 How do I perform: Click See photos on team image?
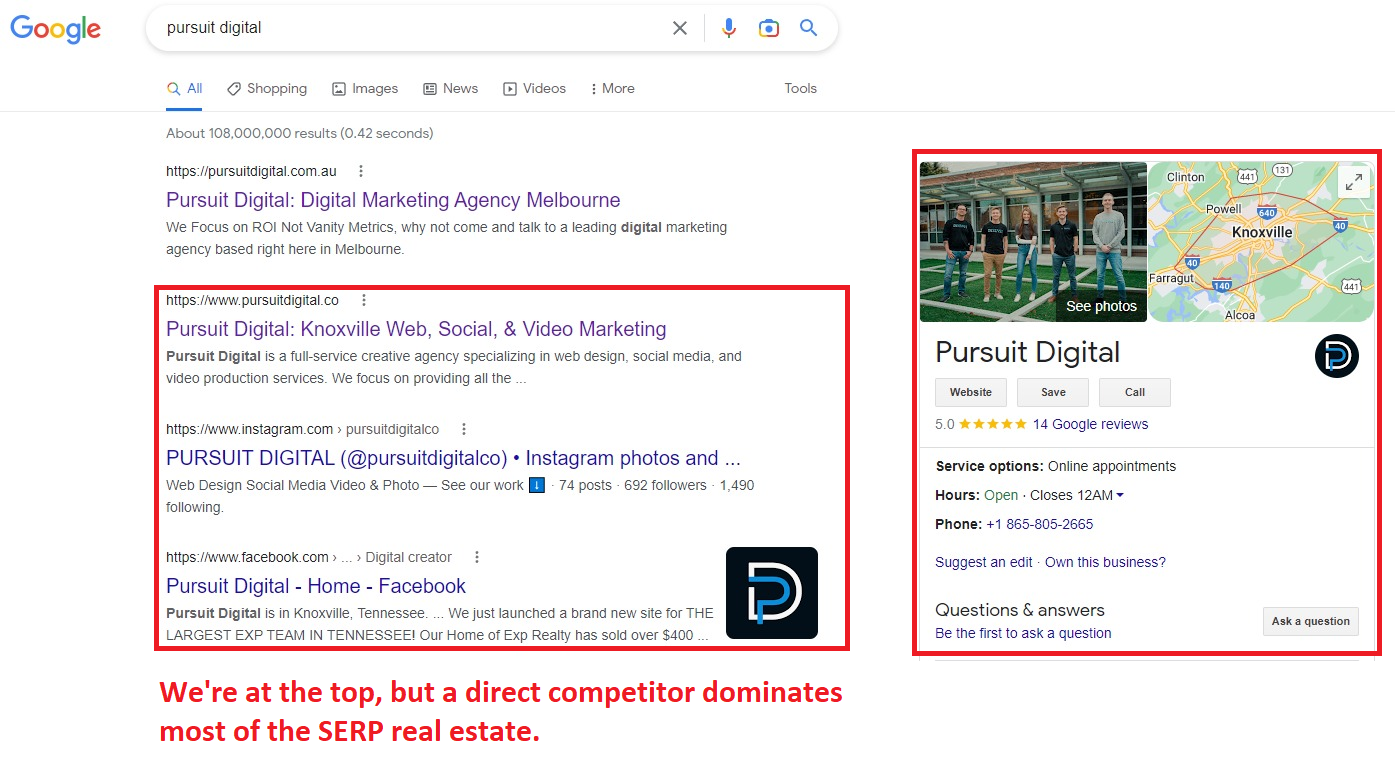1101,306
